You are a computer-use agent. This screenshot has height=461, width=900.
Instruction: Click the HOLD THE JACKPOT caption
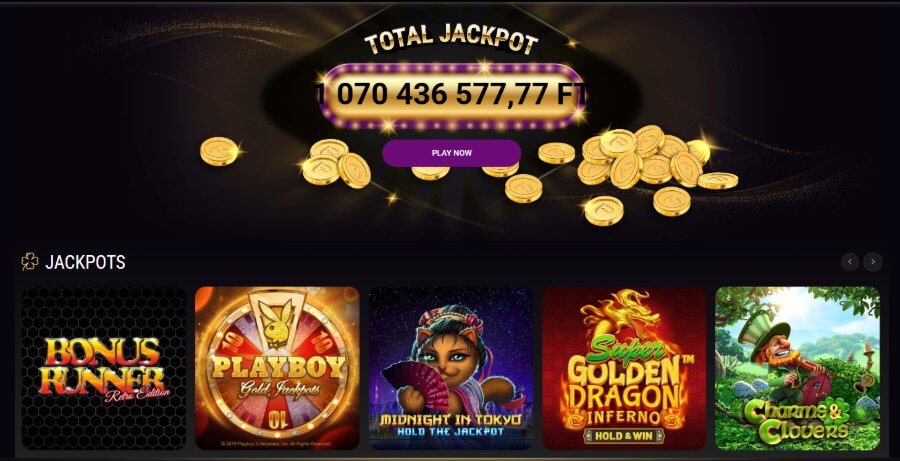coord(451,432)
